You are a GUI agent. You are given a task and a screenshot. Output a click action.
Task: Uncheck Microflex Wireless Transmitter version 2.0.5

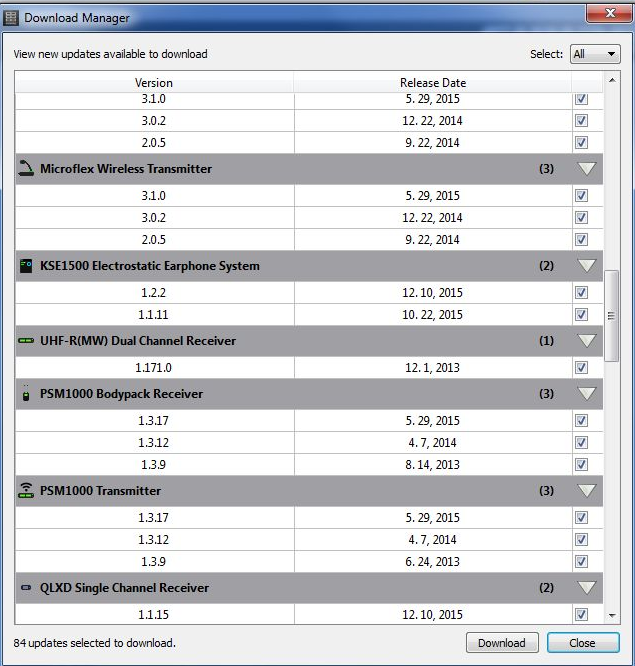pyautogui.click(x=581, y=240)
